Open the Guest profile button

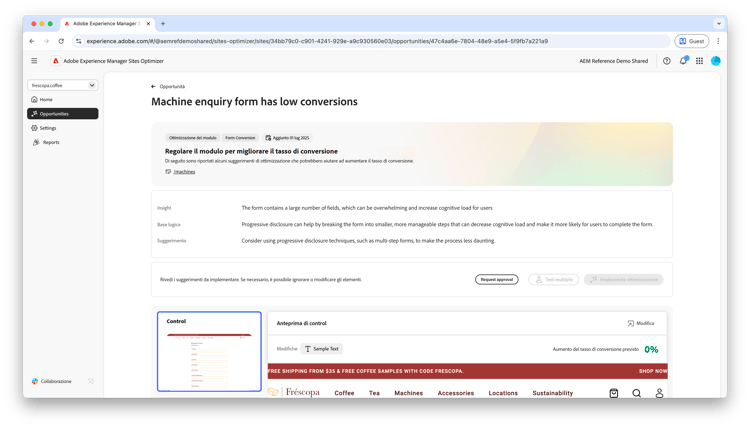(692, 41)
